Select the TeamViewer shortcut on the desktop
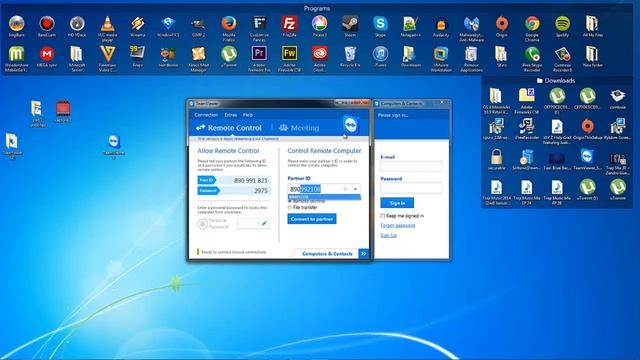Image resolution: width=640 pixels, height=360 pixels. coord(114,147)
